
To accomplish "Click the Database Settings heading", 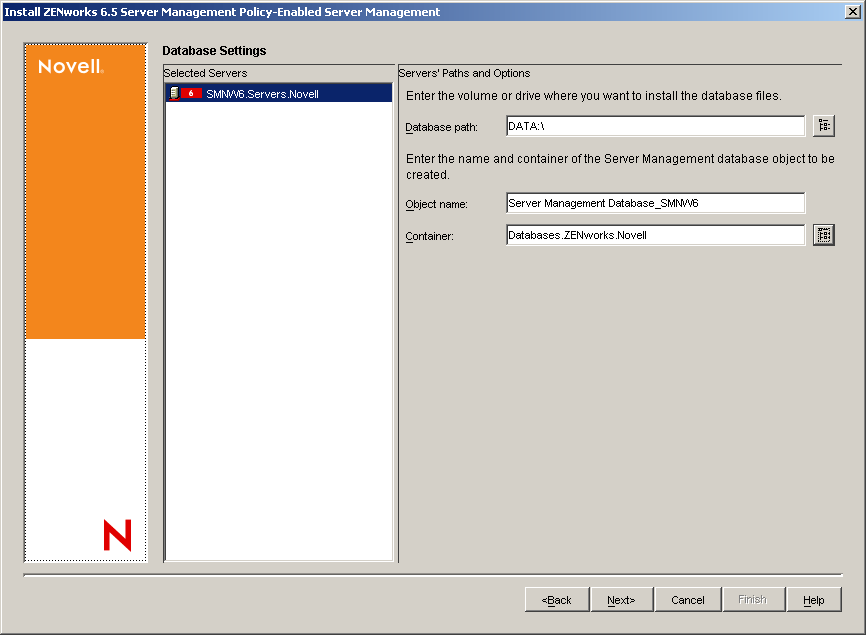I will pos(213,51).
